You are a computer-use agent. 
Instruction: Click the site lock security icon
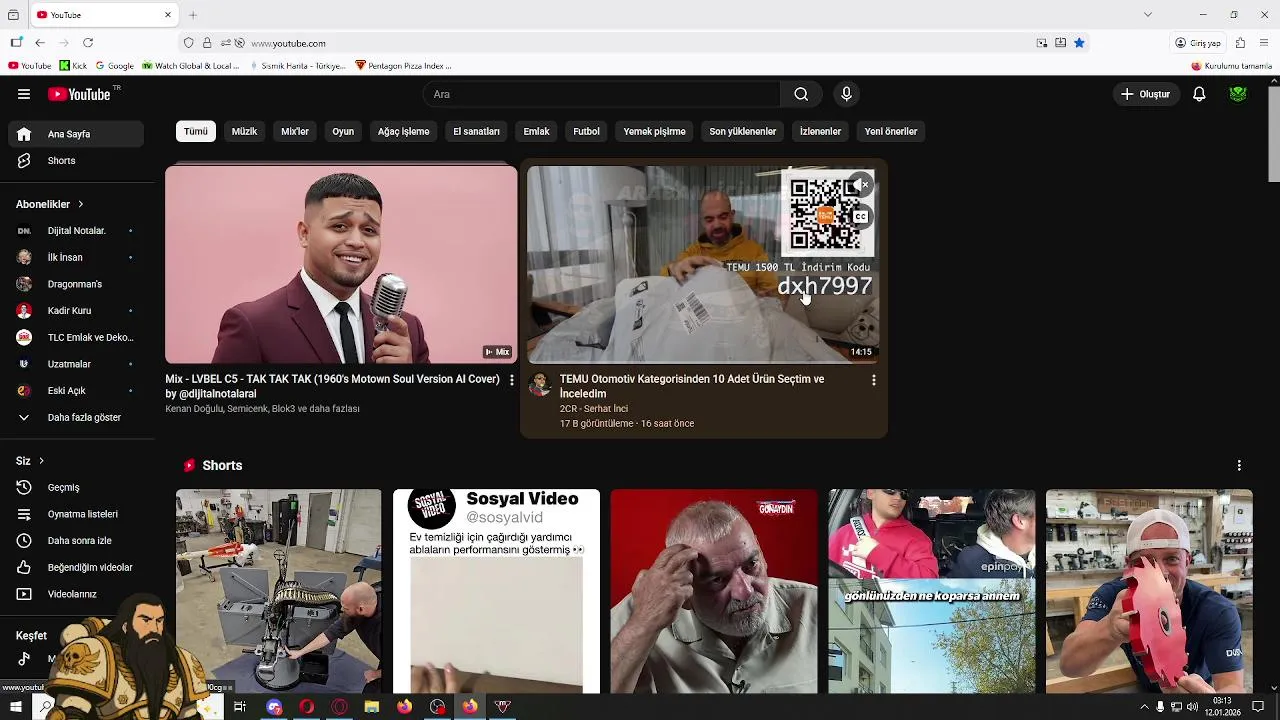pos(207,43)
